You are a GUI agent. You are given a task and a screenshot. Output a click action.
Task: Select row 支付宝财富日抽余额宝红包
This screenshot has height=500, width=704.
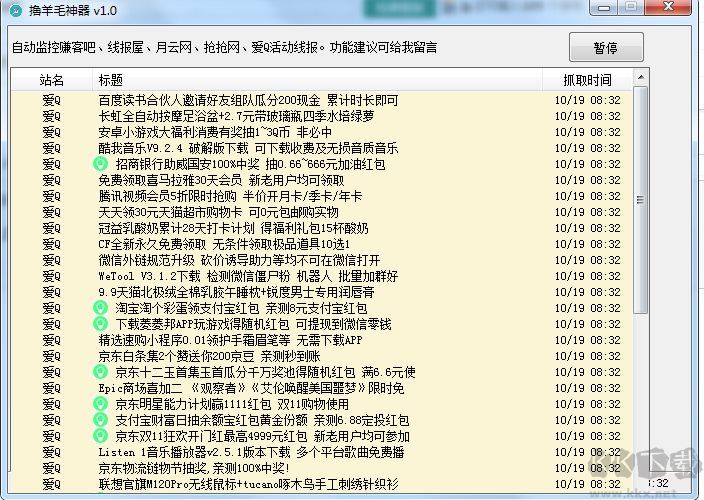(322, 420)
